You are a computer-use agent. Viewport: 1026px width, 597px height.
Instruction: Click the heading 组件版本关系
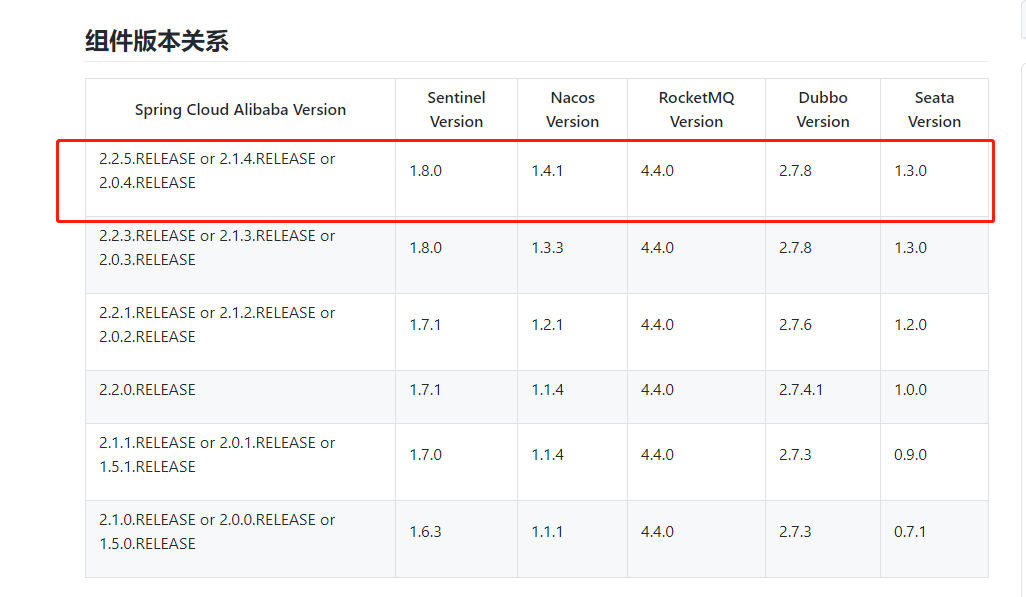point(157,41)
